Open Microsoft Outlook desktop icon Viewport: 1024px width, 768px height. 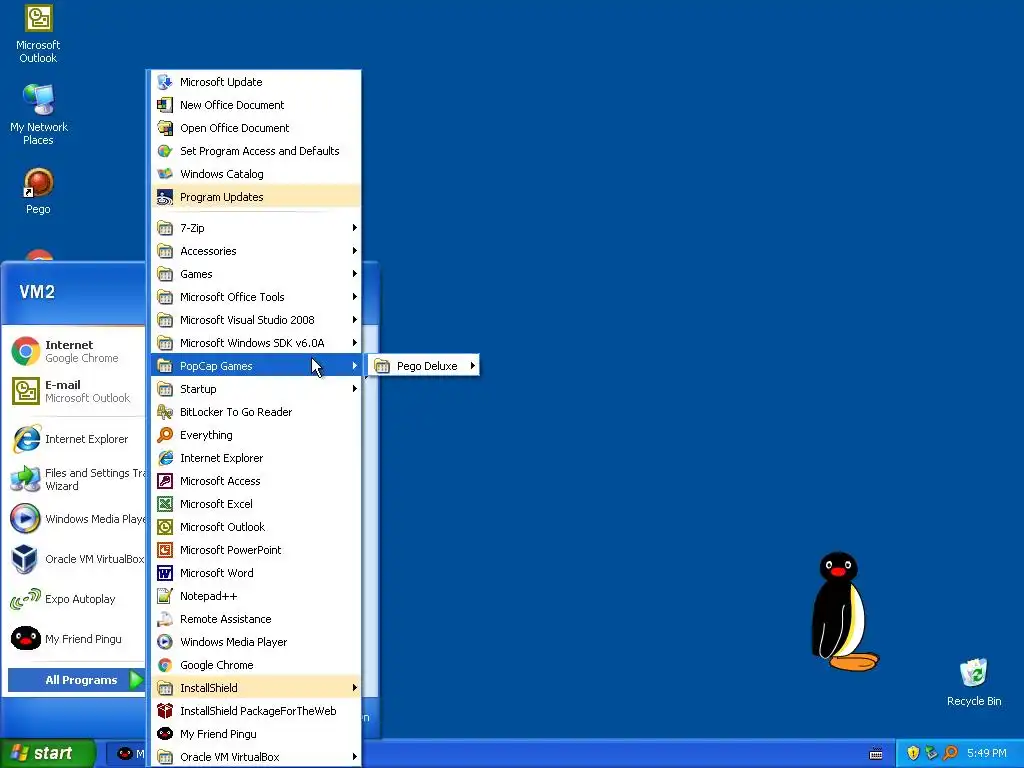pos(38,34)
